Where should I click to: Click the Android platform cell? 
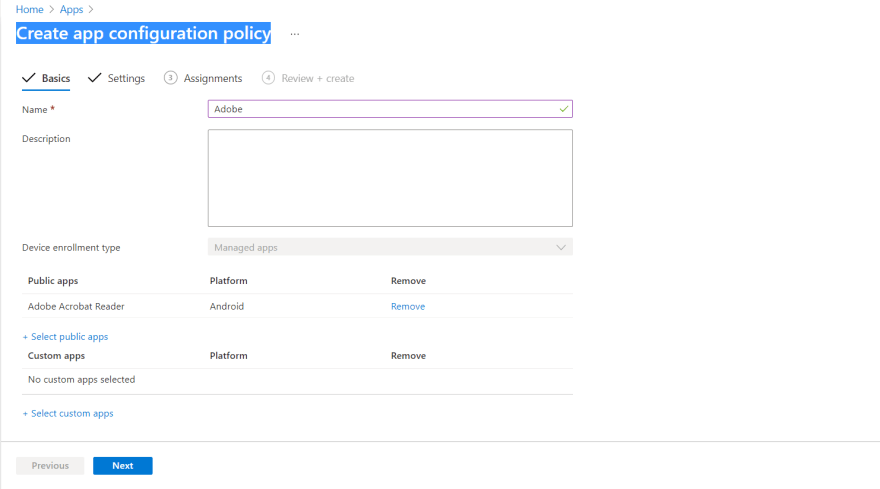(227, 306)
